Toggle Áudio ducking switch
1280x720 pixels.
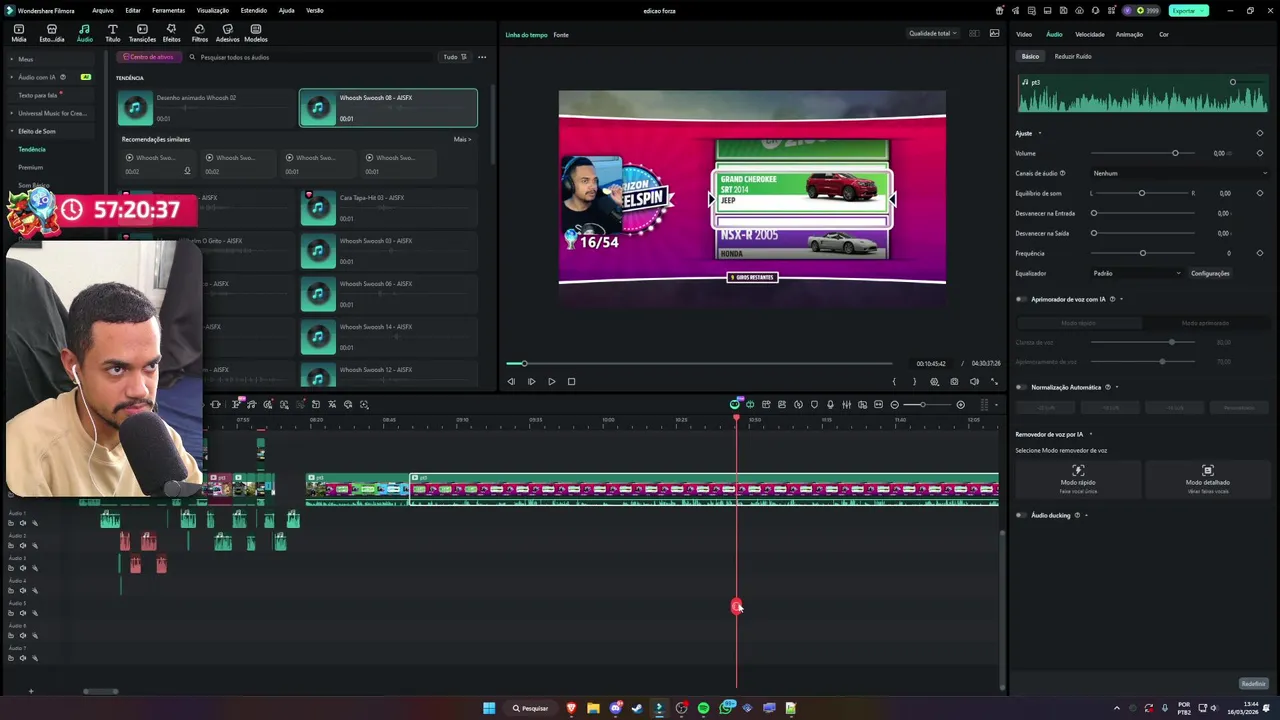tap(1021, 515)
